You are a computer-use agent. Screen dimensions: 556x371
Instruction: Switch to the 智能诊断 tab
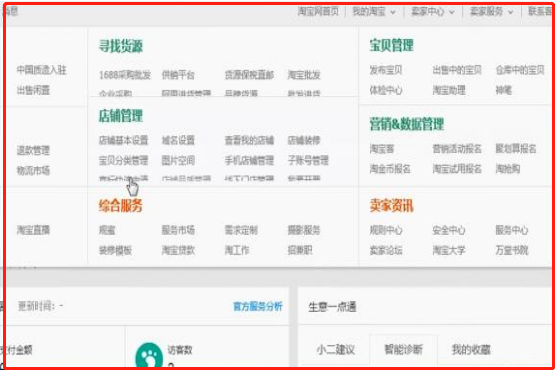pyautogui.click(x=404, y=350)
